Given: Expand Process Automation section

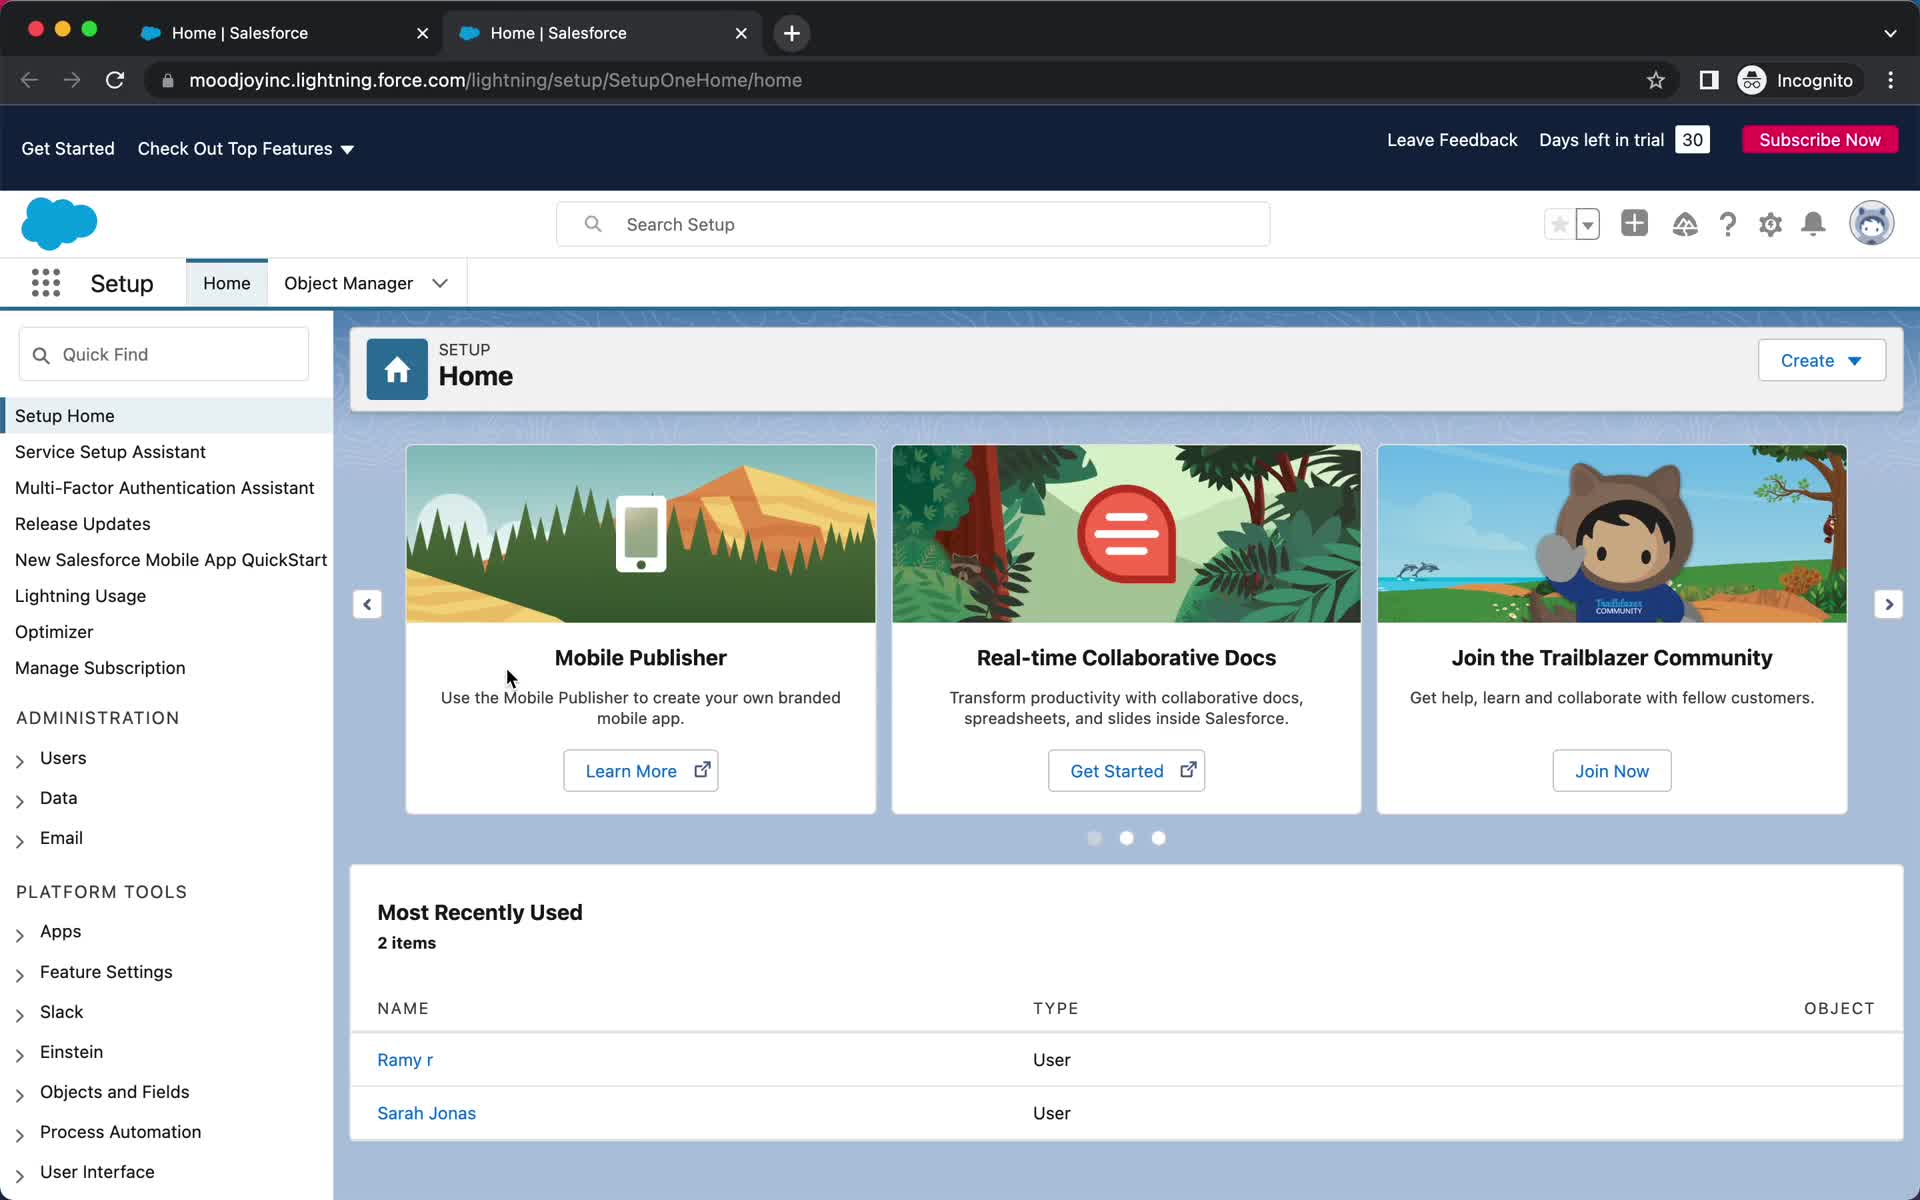Looking at the screenshot, I should point(20,1135).
